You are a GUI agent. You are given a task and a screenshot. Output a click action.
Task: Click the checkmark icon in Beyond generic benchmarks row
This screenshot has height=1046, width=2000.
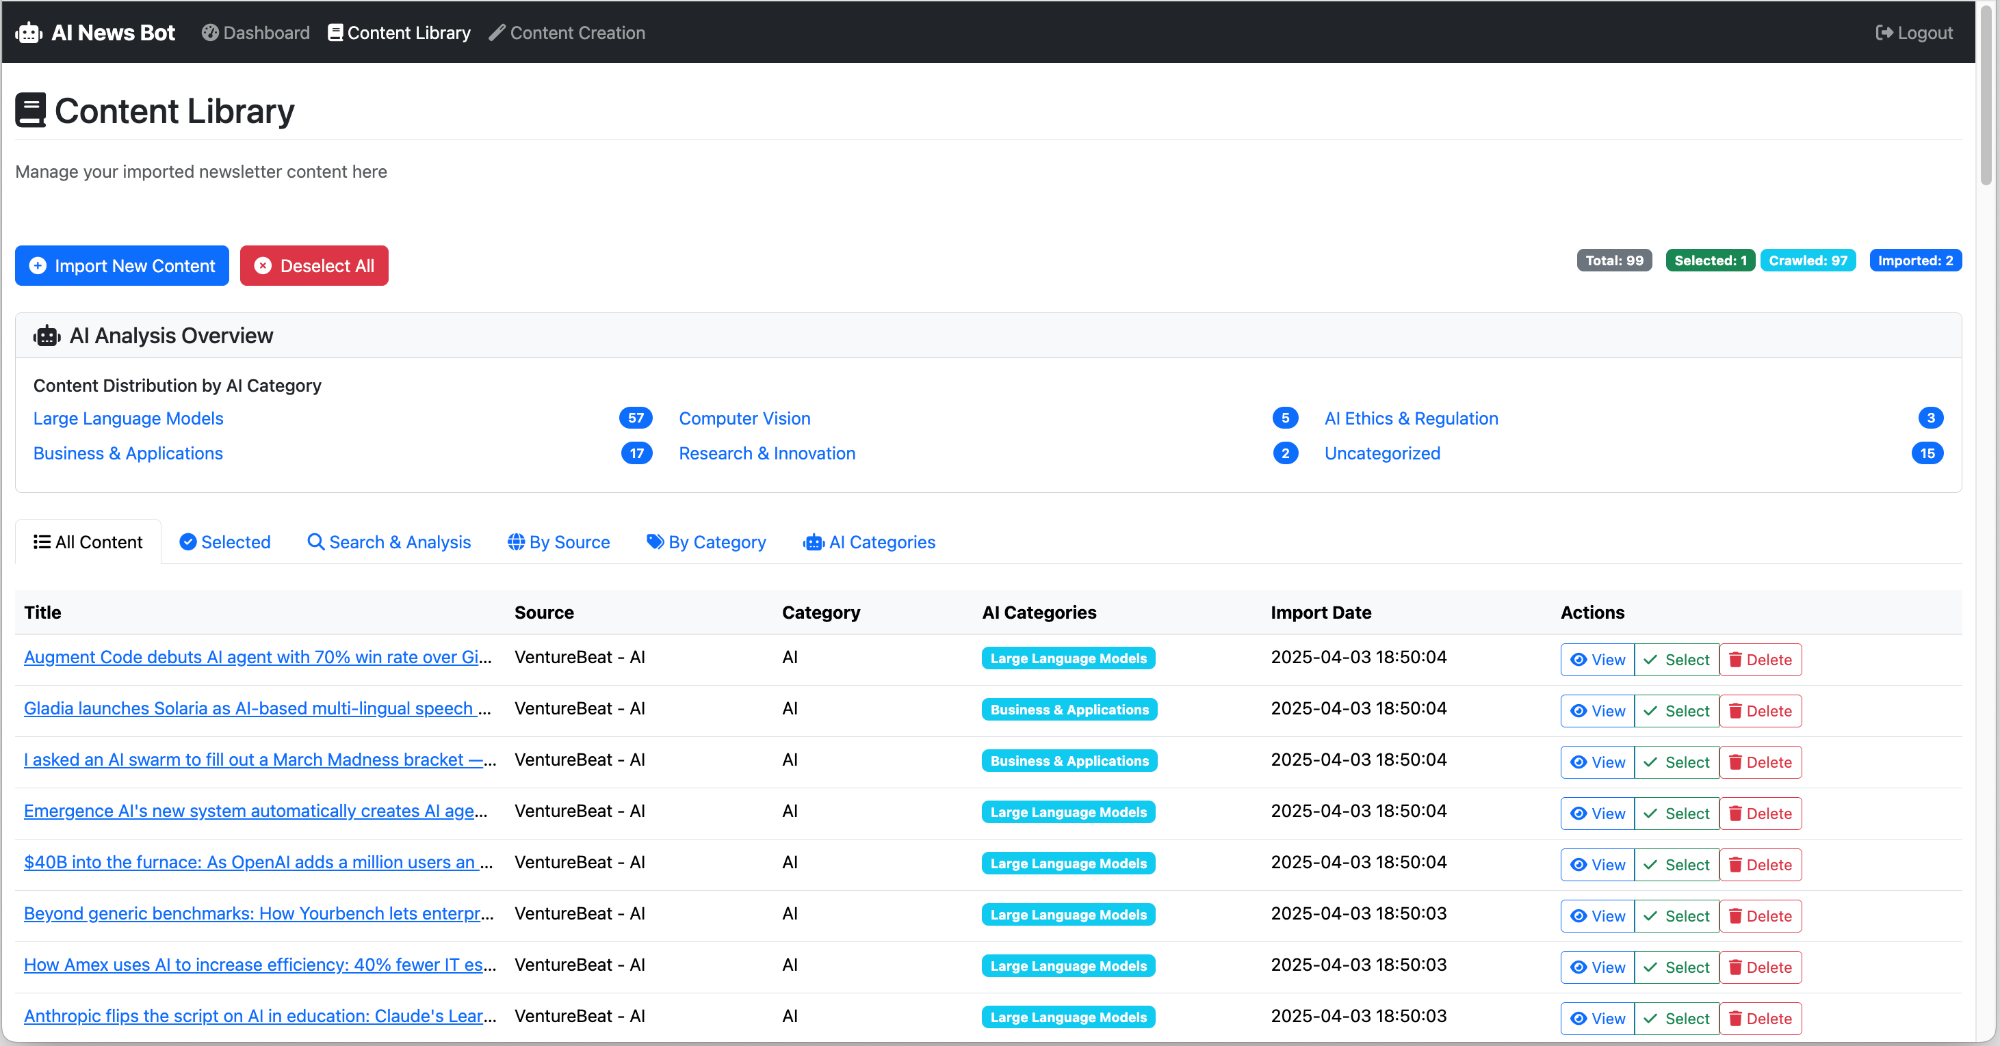1651,916
